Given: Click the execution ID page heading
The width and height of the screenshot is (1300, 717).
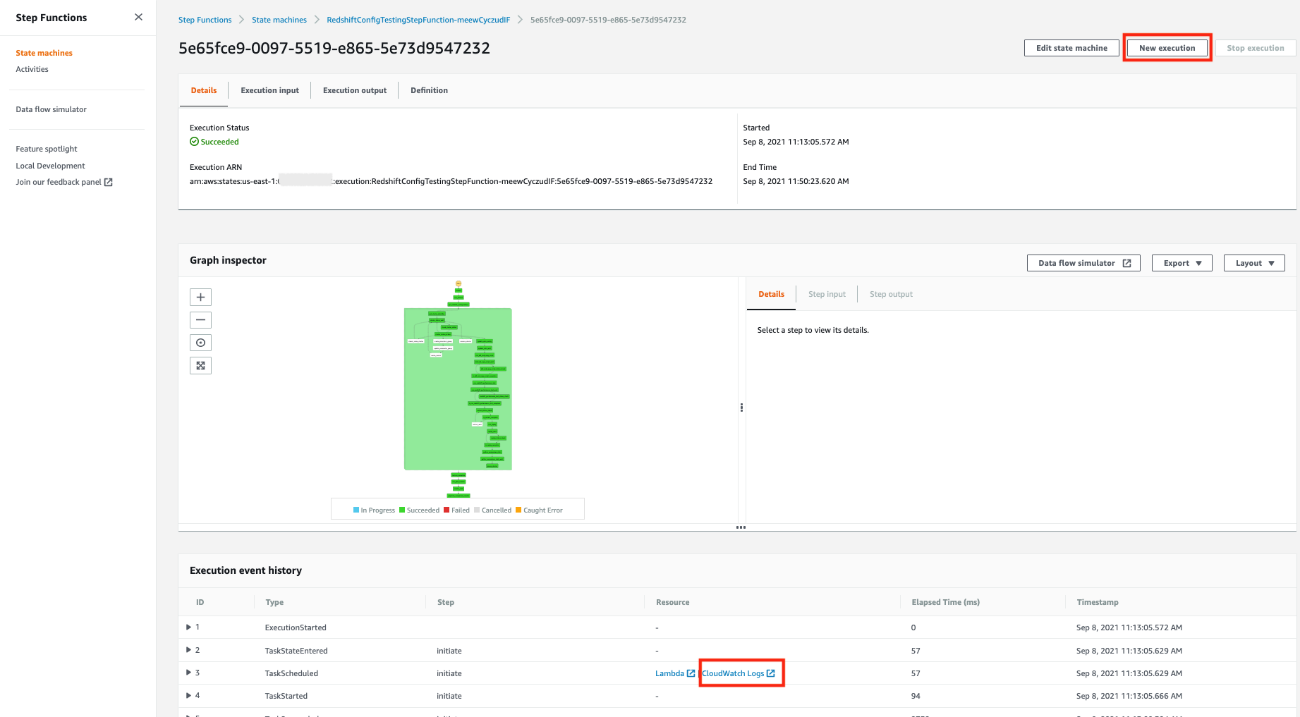Looking at the screenshot, I should pyautogui.click(x=334, y=48).
